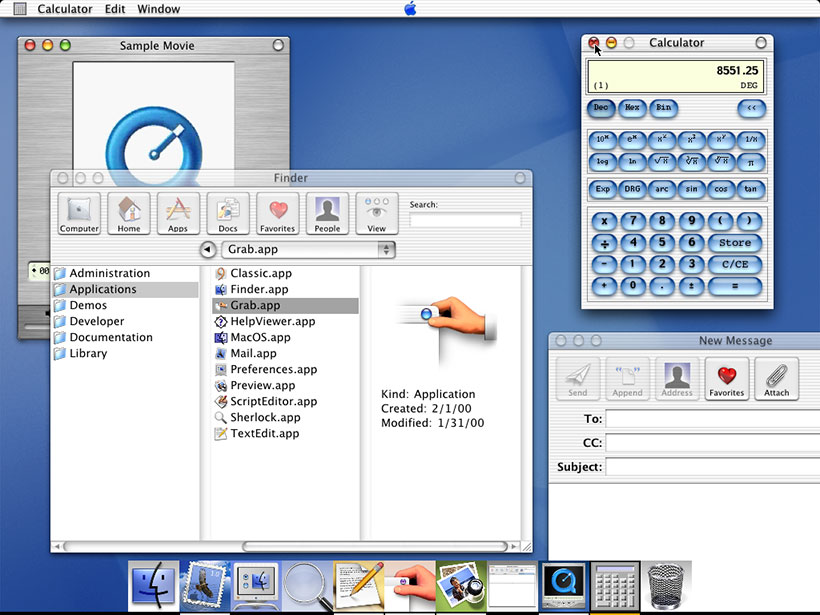Open the Address icon in New Message
The image size is (820, 615).
677,378
